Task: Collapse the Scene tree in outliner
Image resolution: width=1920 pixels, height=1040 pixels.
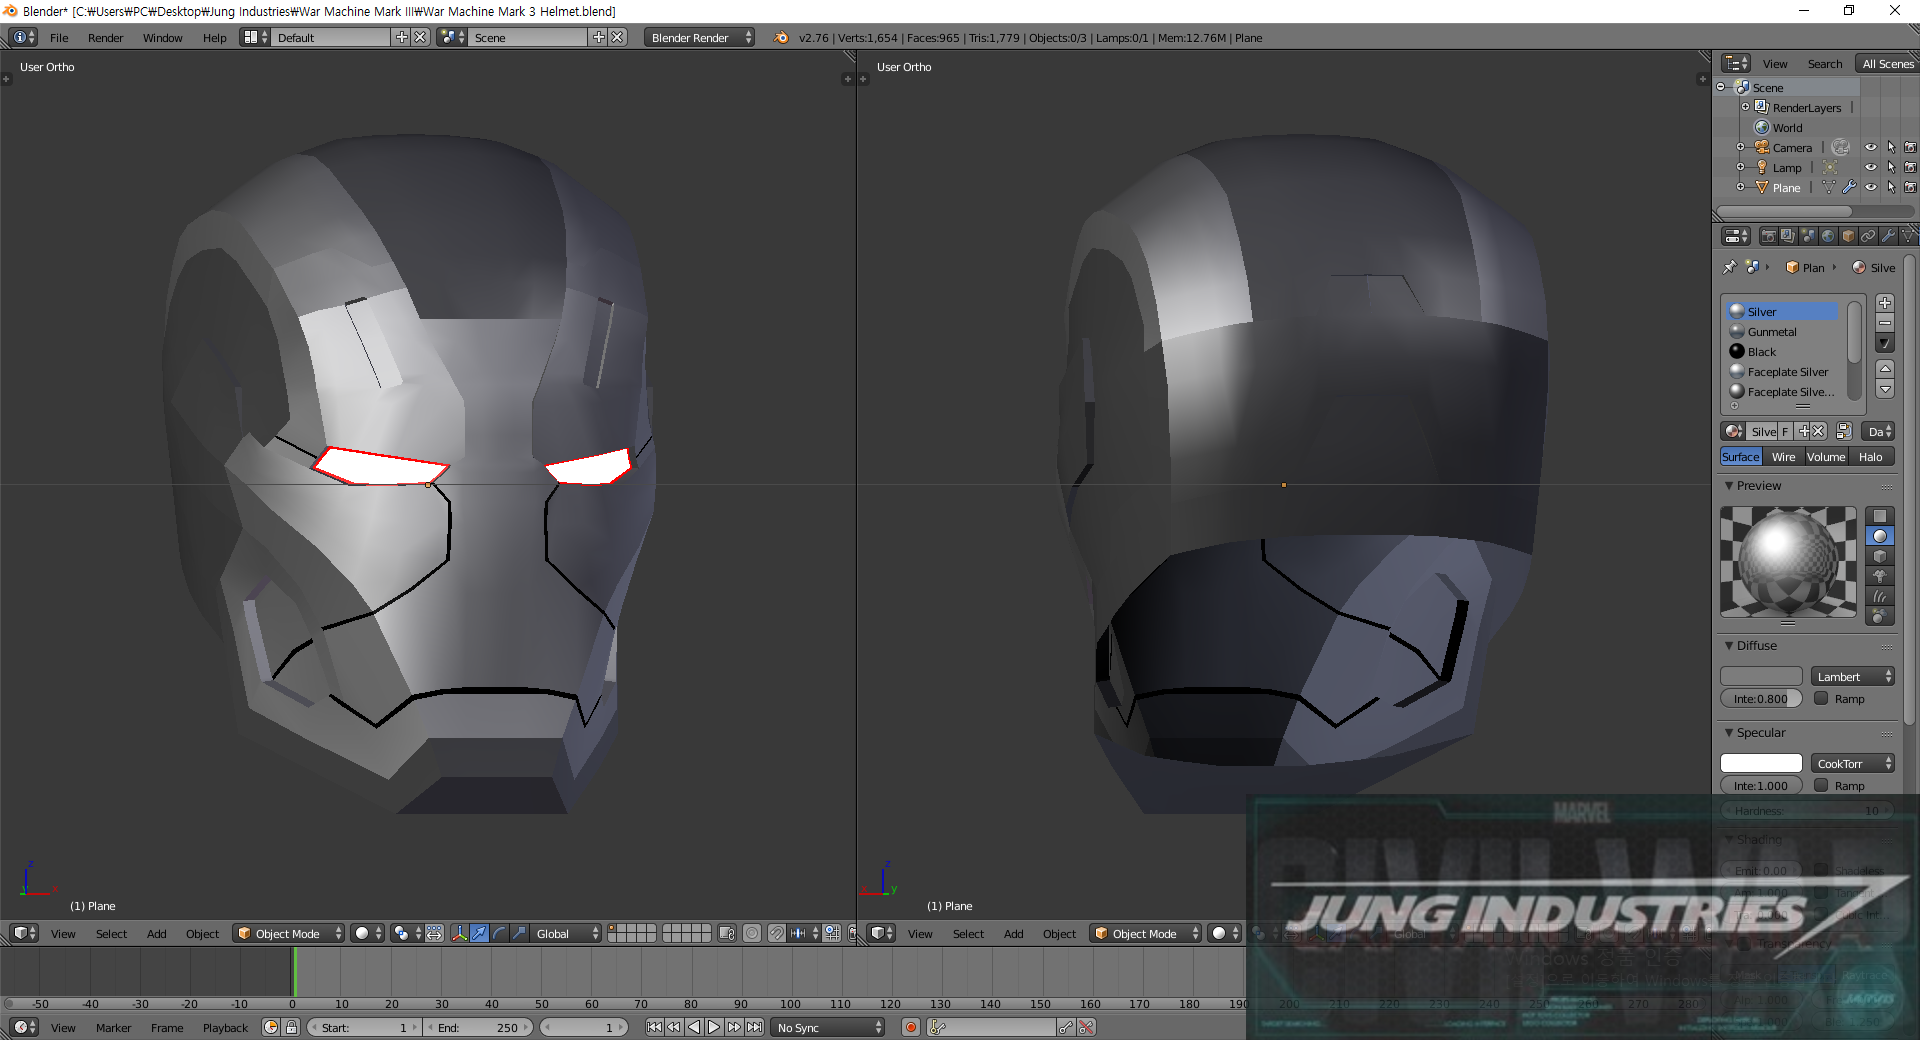Action: coord(1721,87)
